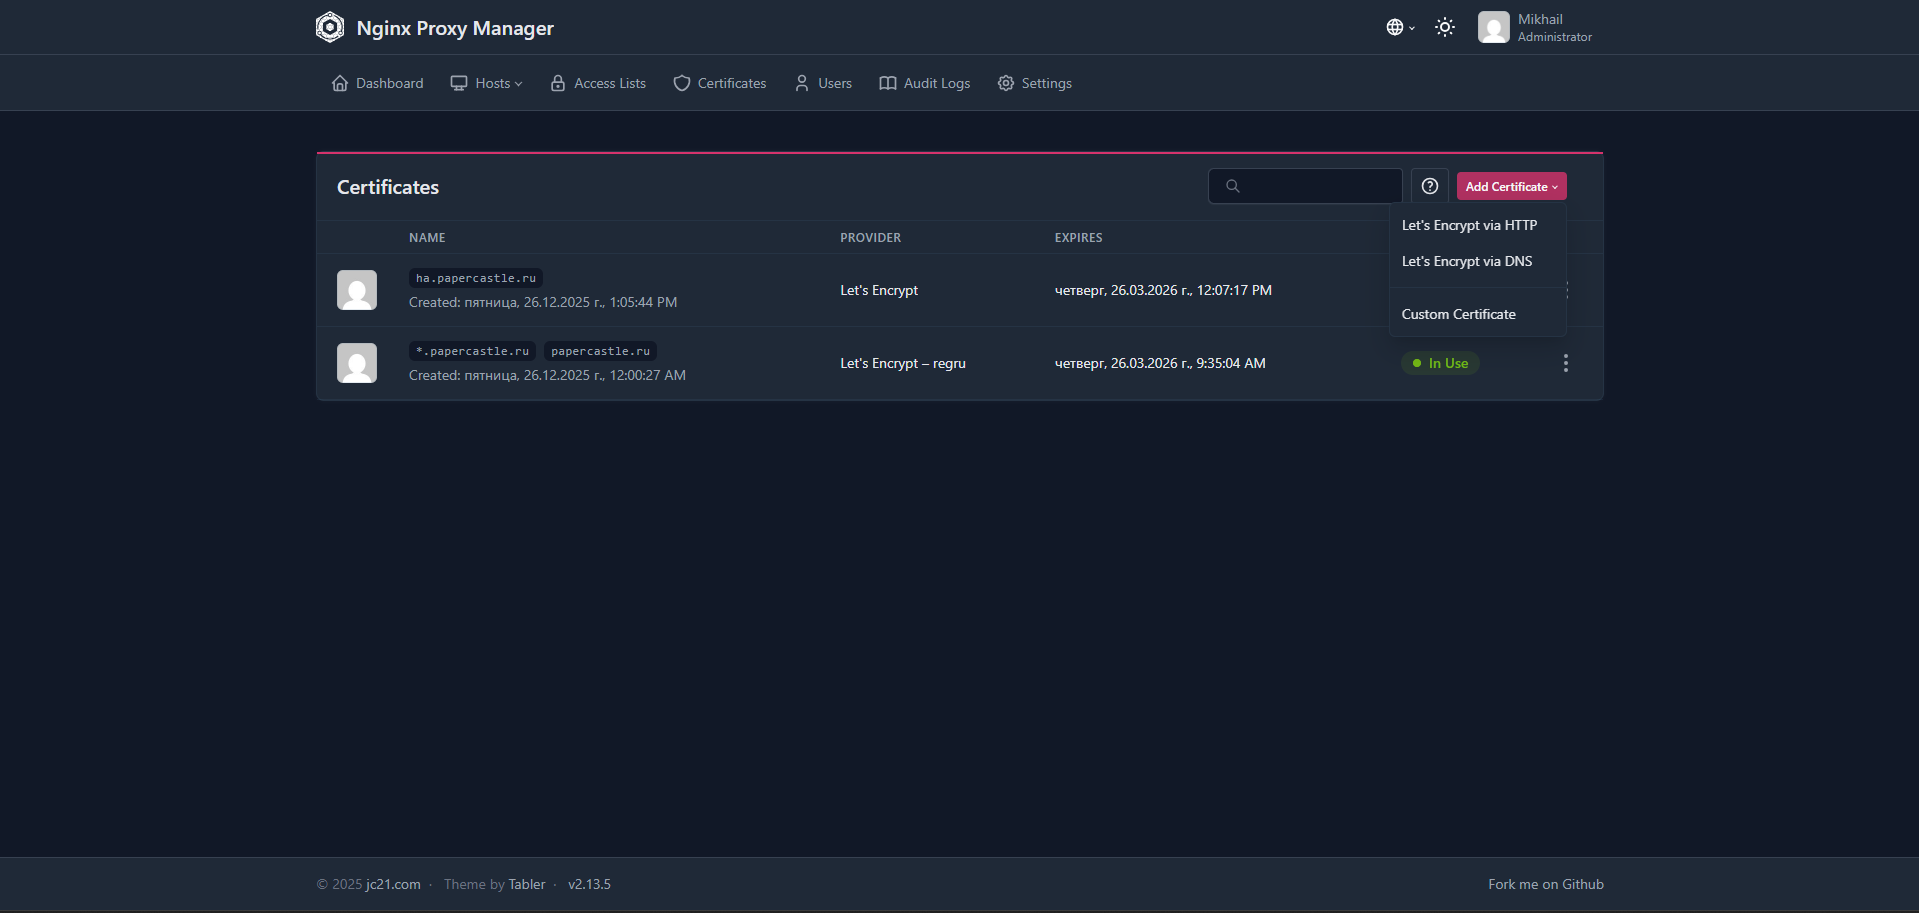1919x913 pixels.
Task: Click papercastle.ru domain tag
Action: (x=600, y=351)
